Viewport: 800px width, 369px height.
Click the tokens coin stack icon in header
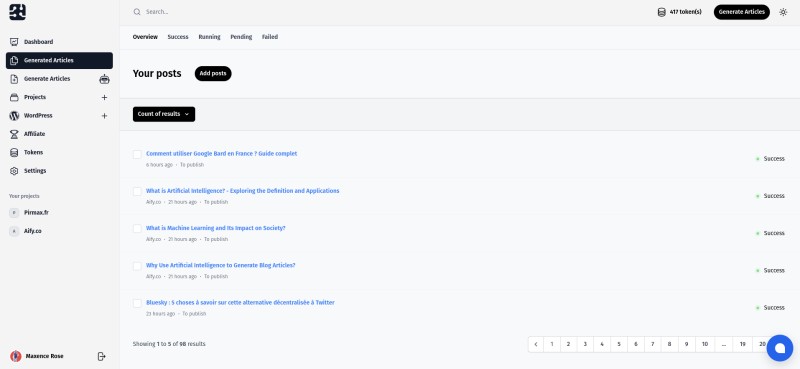tap(661, 12)
